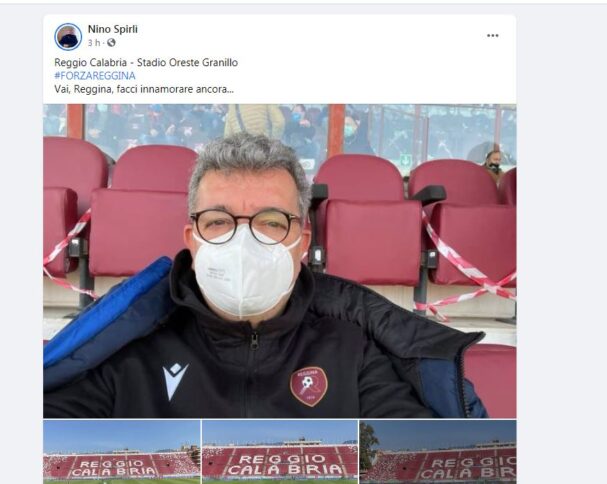Click the masked spectator in the upper right background
607x484 pixels.
(x=493, y=164)
